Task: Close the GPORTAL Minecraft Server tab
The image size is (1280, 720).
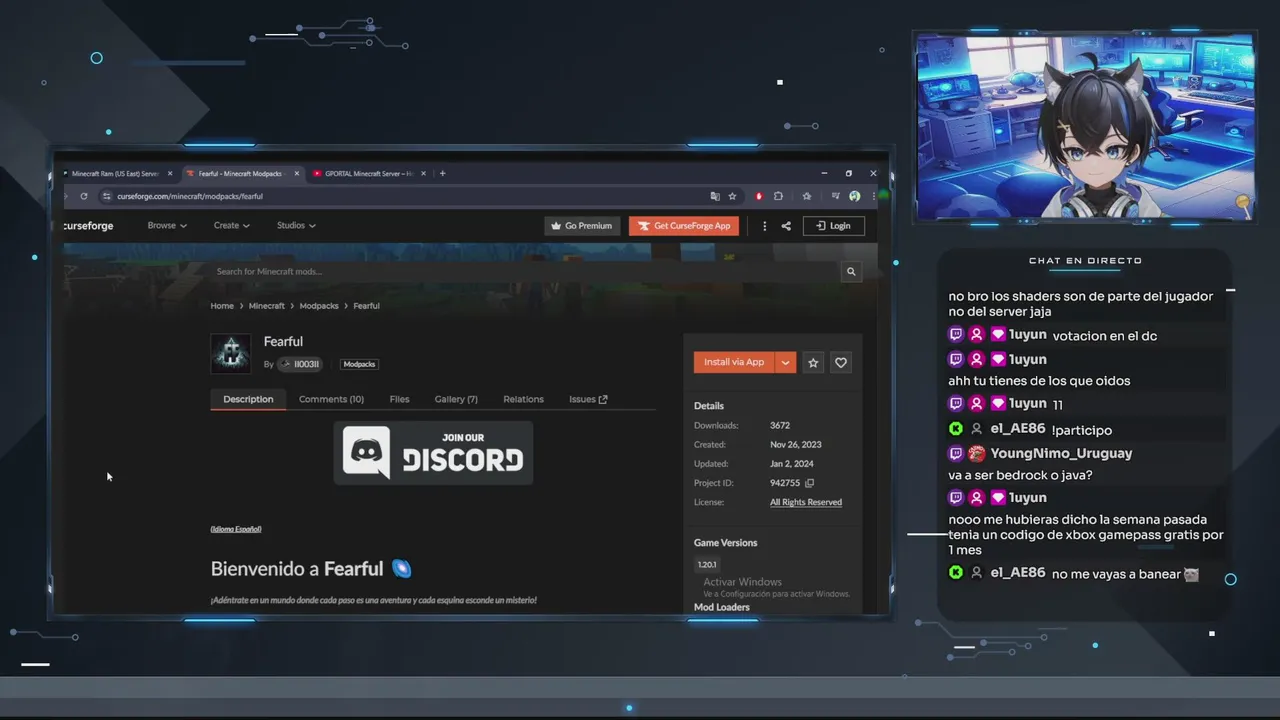Action: click(424, 173)
